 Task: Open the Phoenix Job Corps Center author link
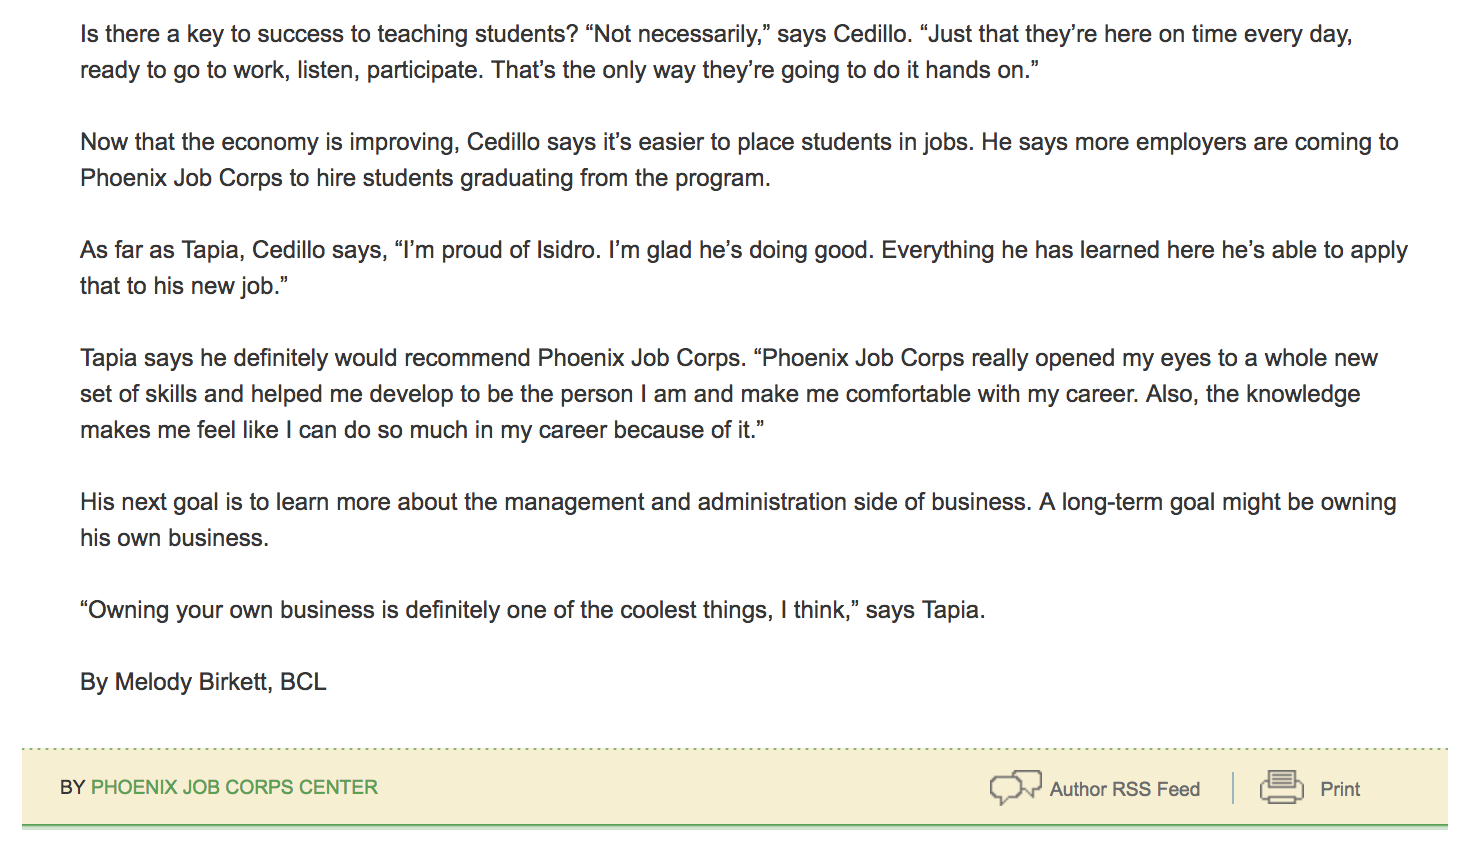tap(234, 787)
